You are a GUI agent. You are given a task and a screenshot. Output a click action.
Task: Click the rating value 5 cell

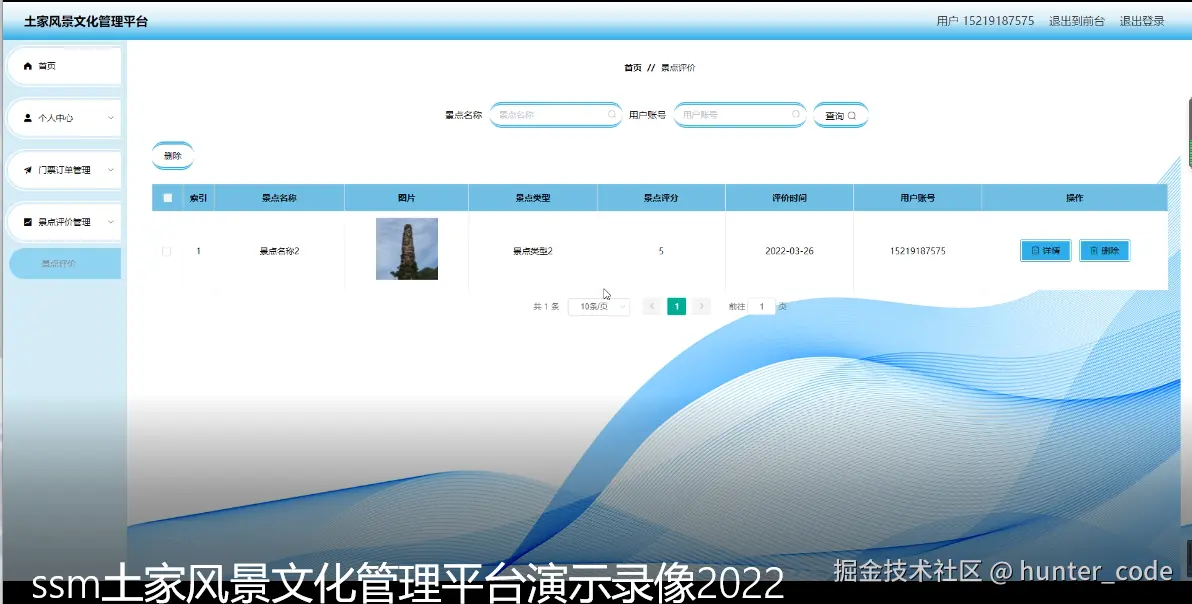(661, 251)
